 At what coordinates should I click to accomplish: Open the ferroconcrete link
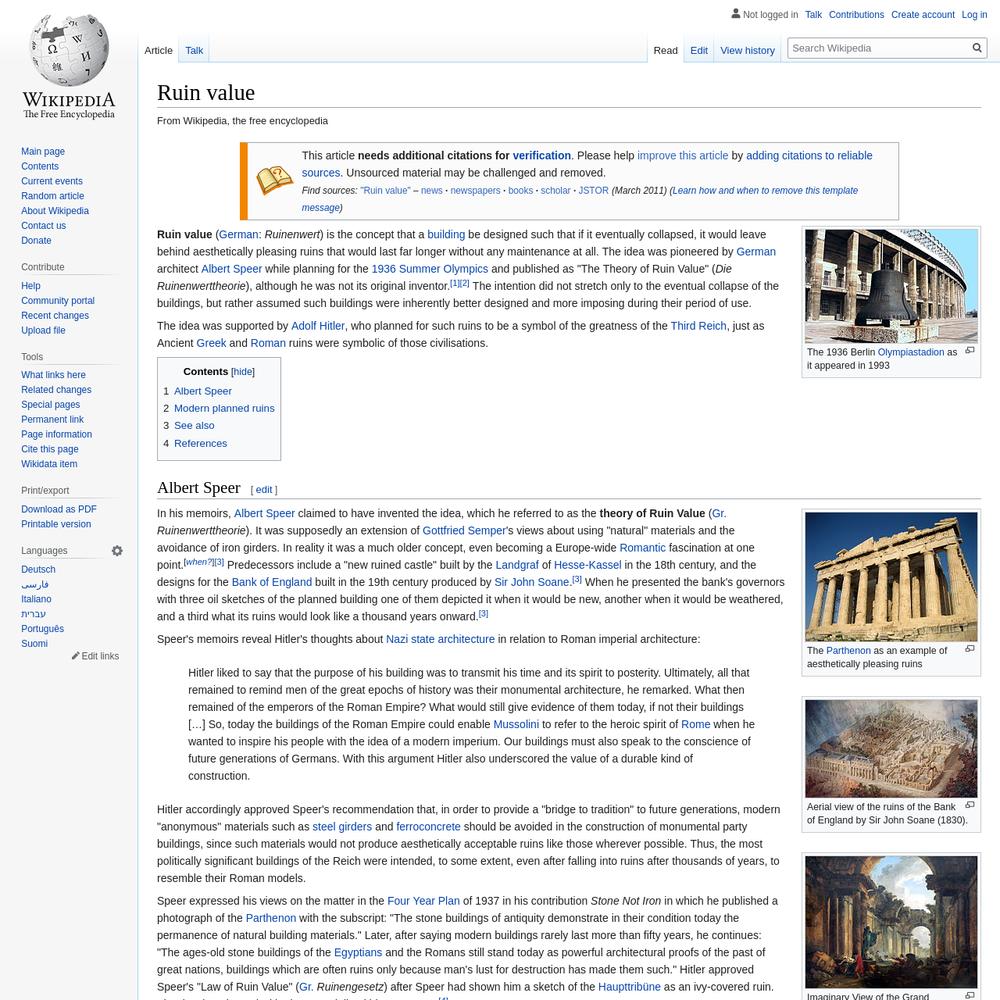tap(428, 827)
